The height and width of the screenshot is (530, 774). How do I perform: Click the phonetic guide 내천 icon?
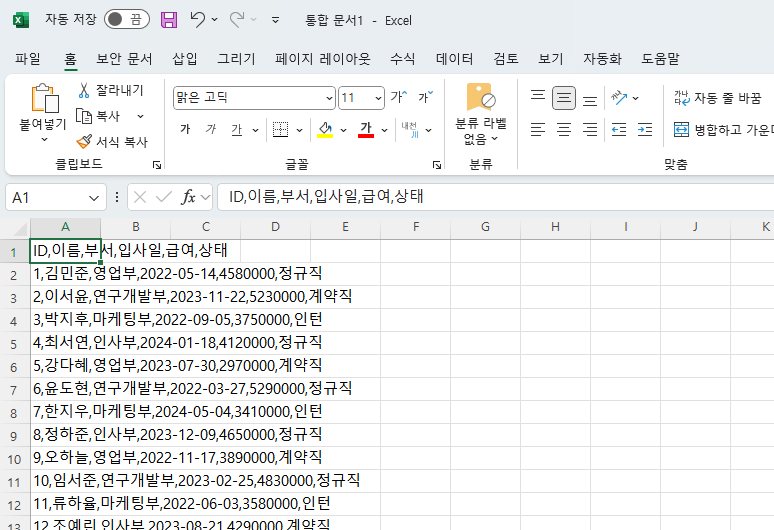410,129
